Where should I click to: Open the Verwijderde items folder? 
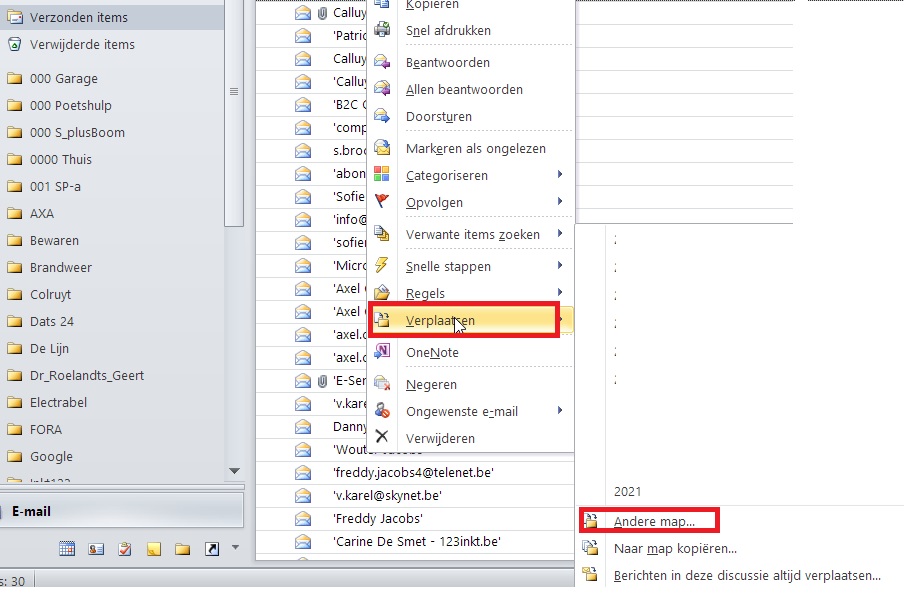click(82, 44)
